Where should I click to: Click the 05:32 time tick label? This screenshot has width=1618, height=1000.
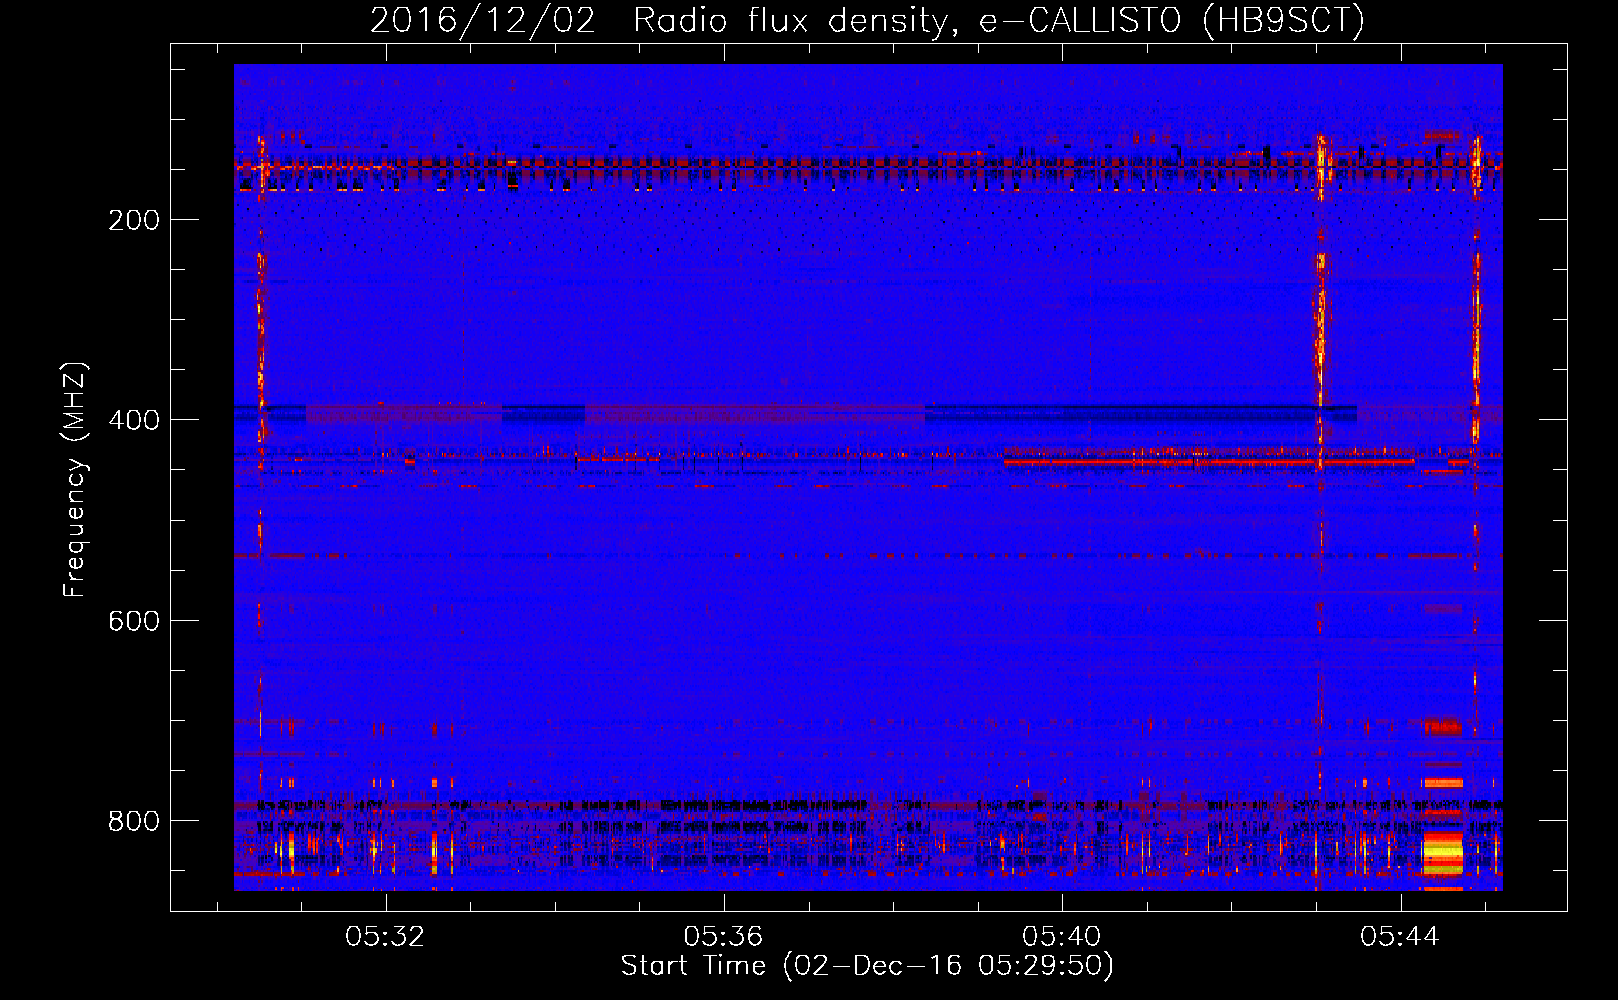click(385, 936)
